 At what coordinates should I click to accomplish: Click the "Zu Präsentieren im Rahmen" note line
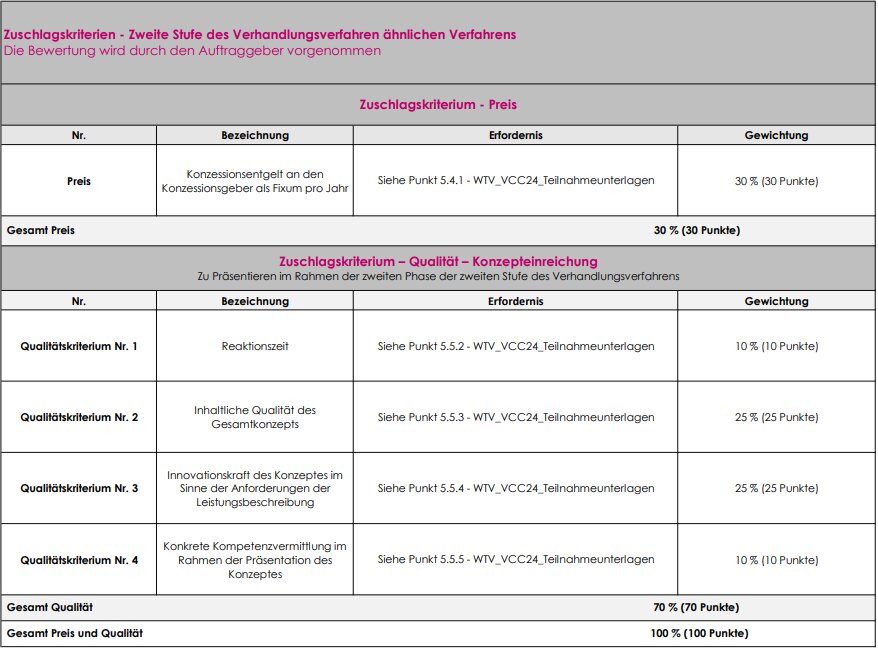pos(438,275)
